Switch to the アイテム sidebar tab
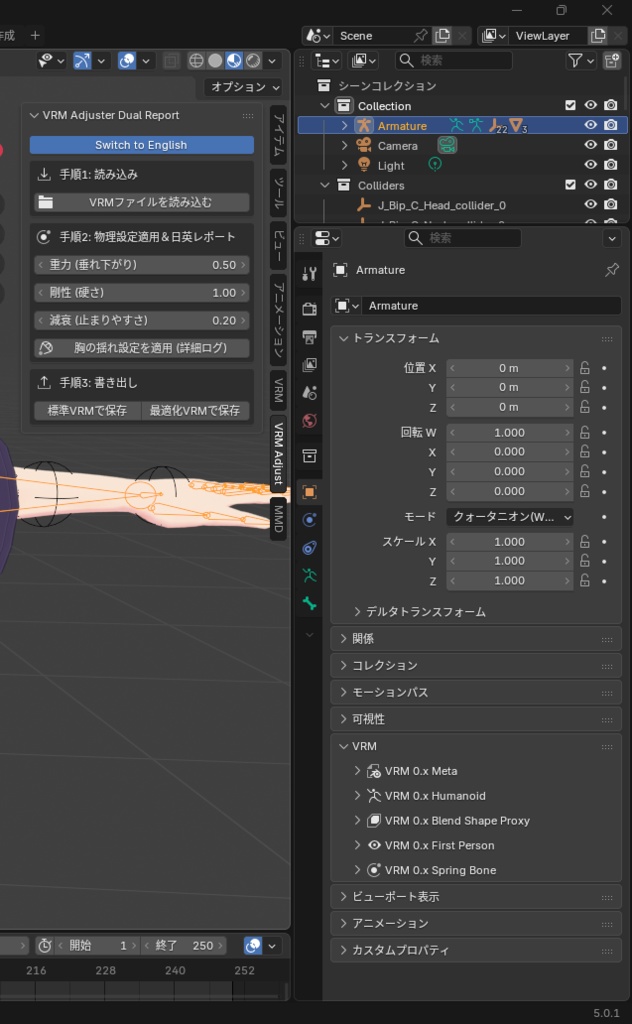 coord(278,135)
